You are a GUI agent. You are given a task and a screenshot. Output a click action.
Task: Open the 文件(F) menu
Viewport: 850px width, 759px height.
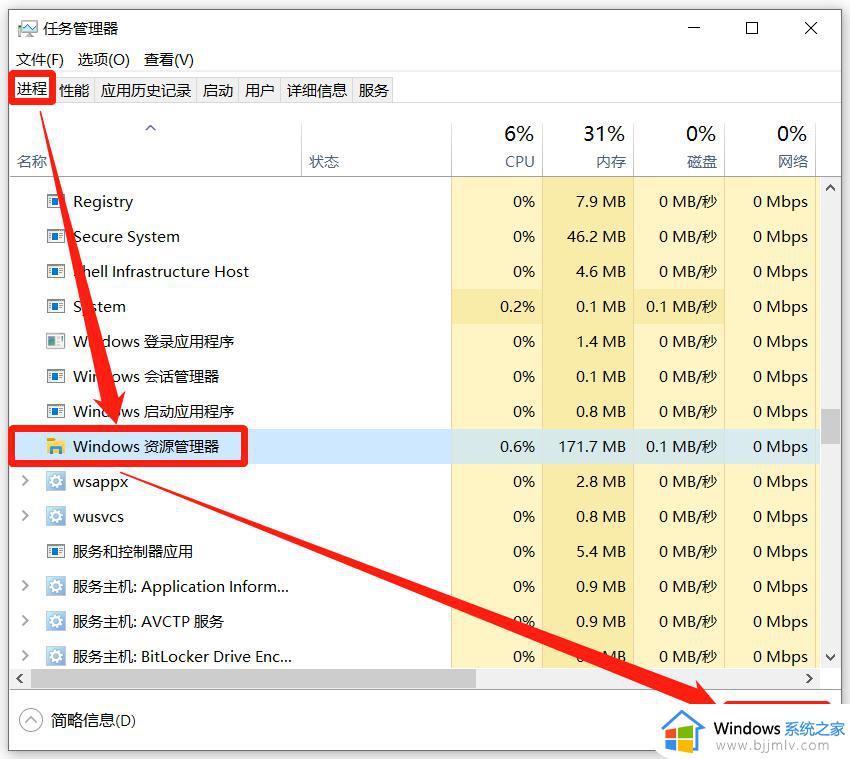tap(40, 60)
